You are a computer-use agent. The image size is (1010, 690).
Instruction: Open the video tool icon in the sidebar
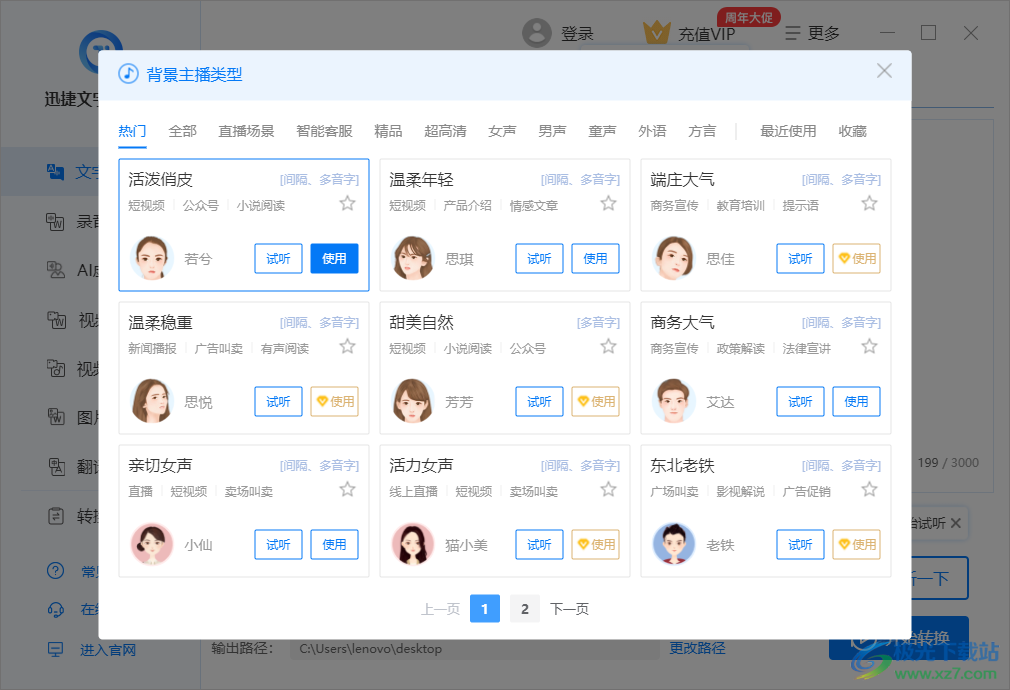tap(55, 320)
